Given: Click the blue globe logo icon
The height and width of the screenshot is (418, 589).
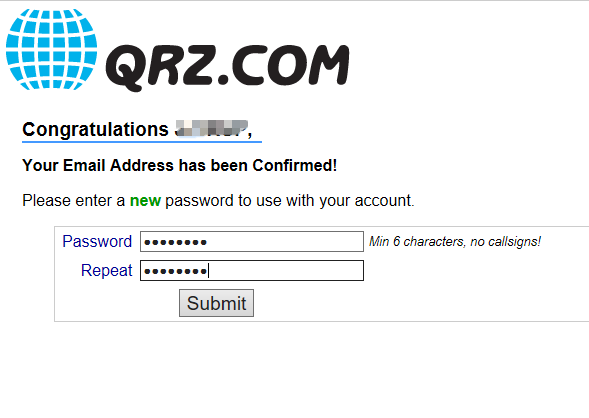Looking at the screenshot, I should (51, 49).
